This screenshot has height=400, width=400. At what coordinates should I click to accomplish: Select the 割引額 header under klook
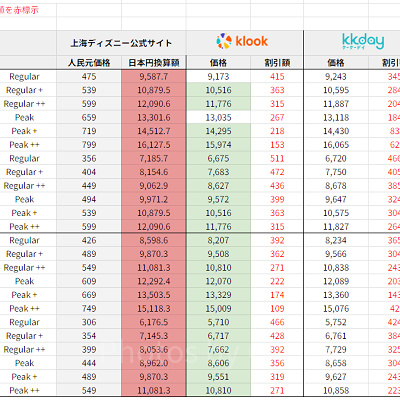[277, 63]
